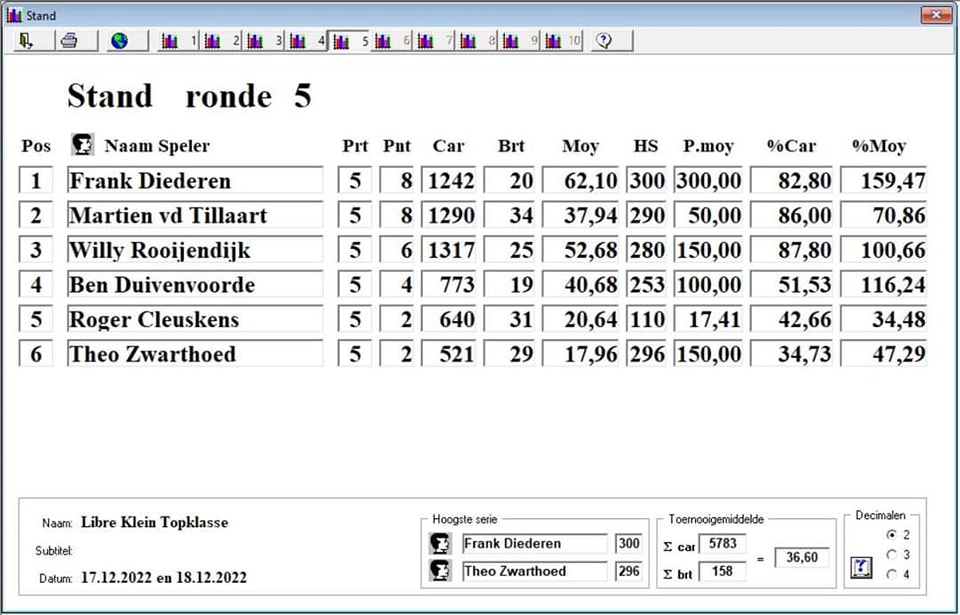Click the exit door icon in toolbar

click(x=26, y=41)
